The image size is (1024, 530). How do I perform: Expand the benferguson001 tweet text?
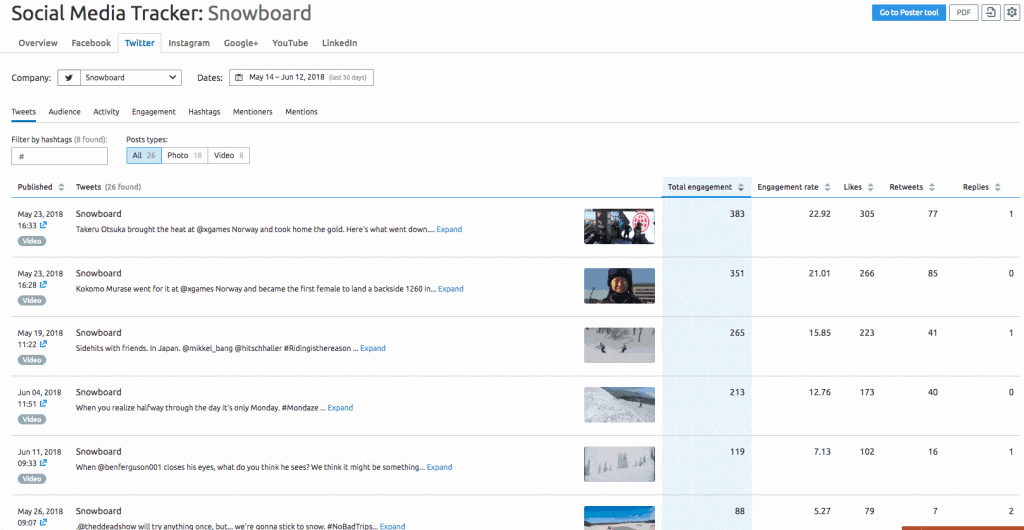[440, 467]
